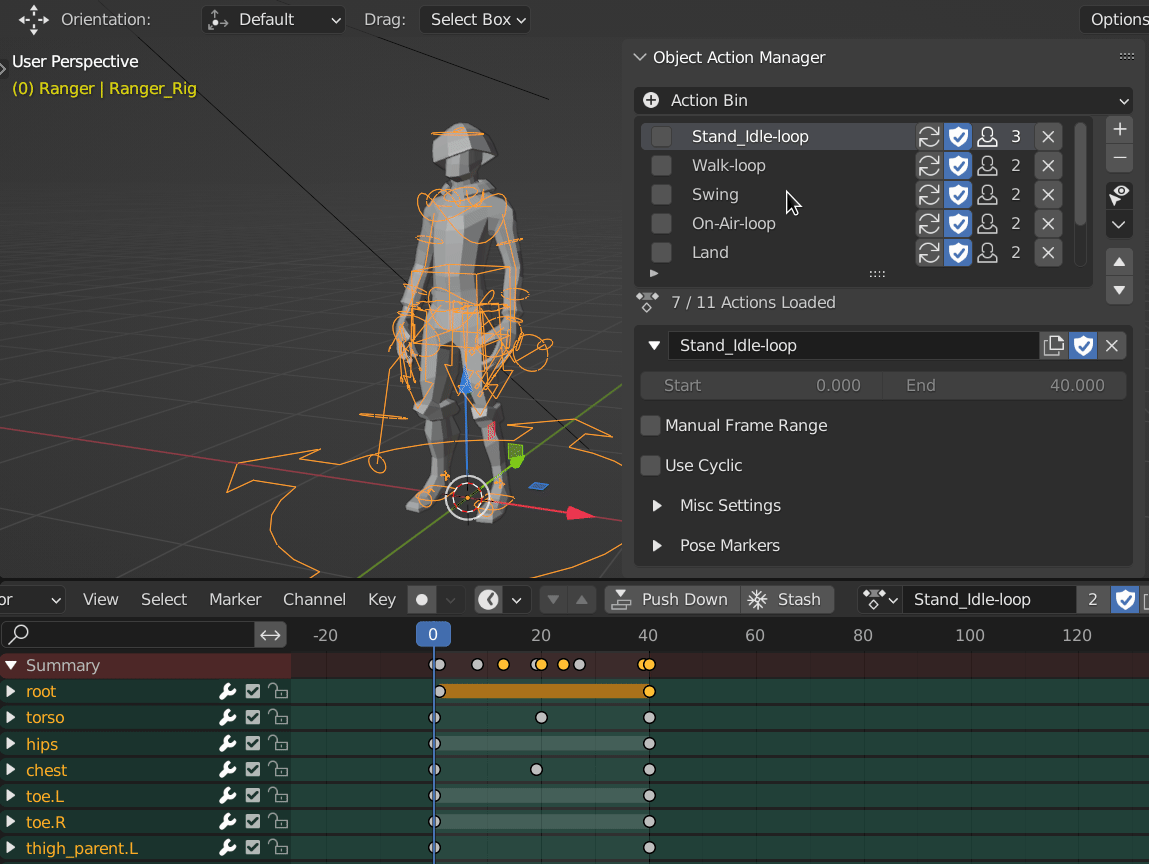Open the Drag Select Box dropdown
Screen dimensions: 1149x864
[474, 20]
